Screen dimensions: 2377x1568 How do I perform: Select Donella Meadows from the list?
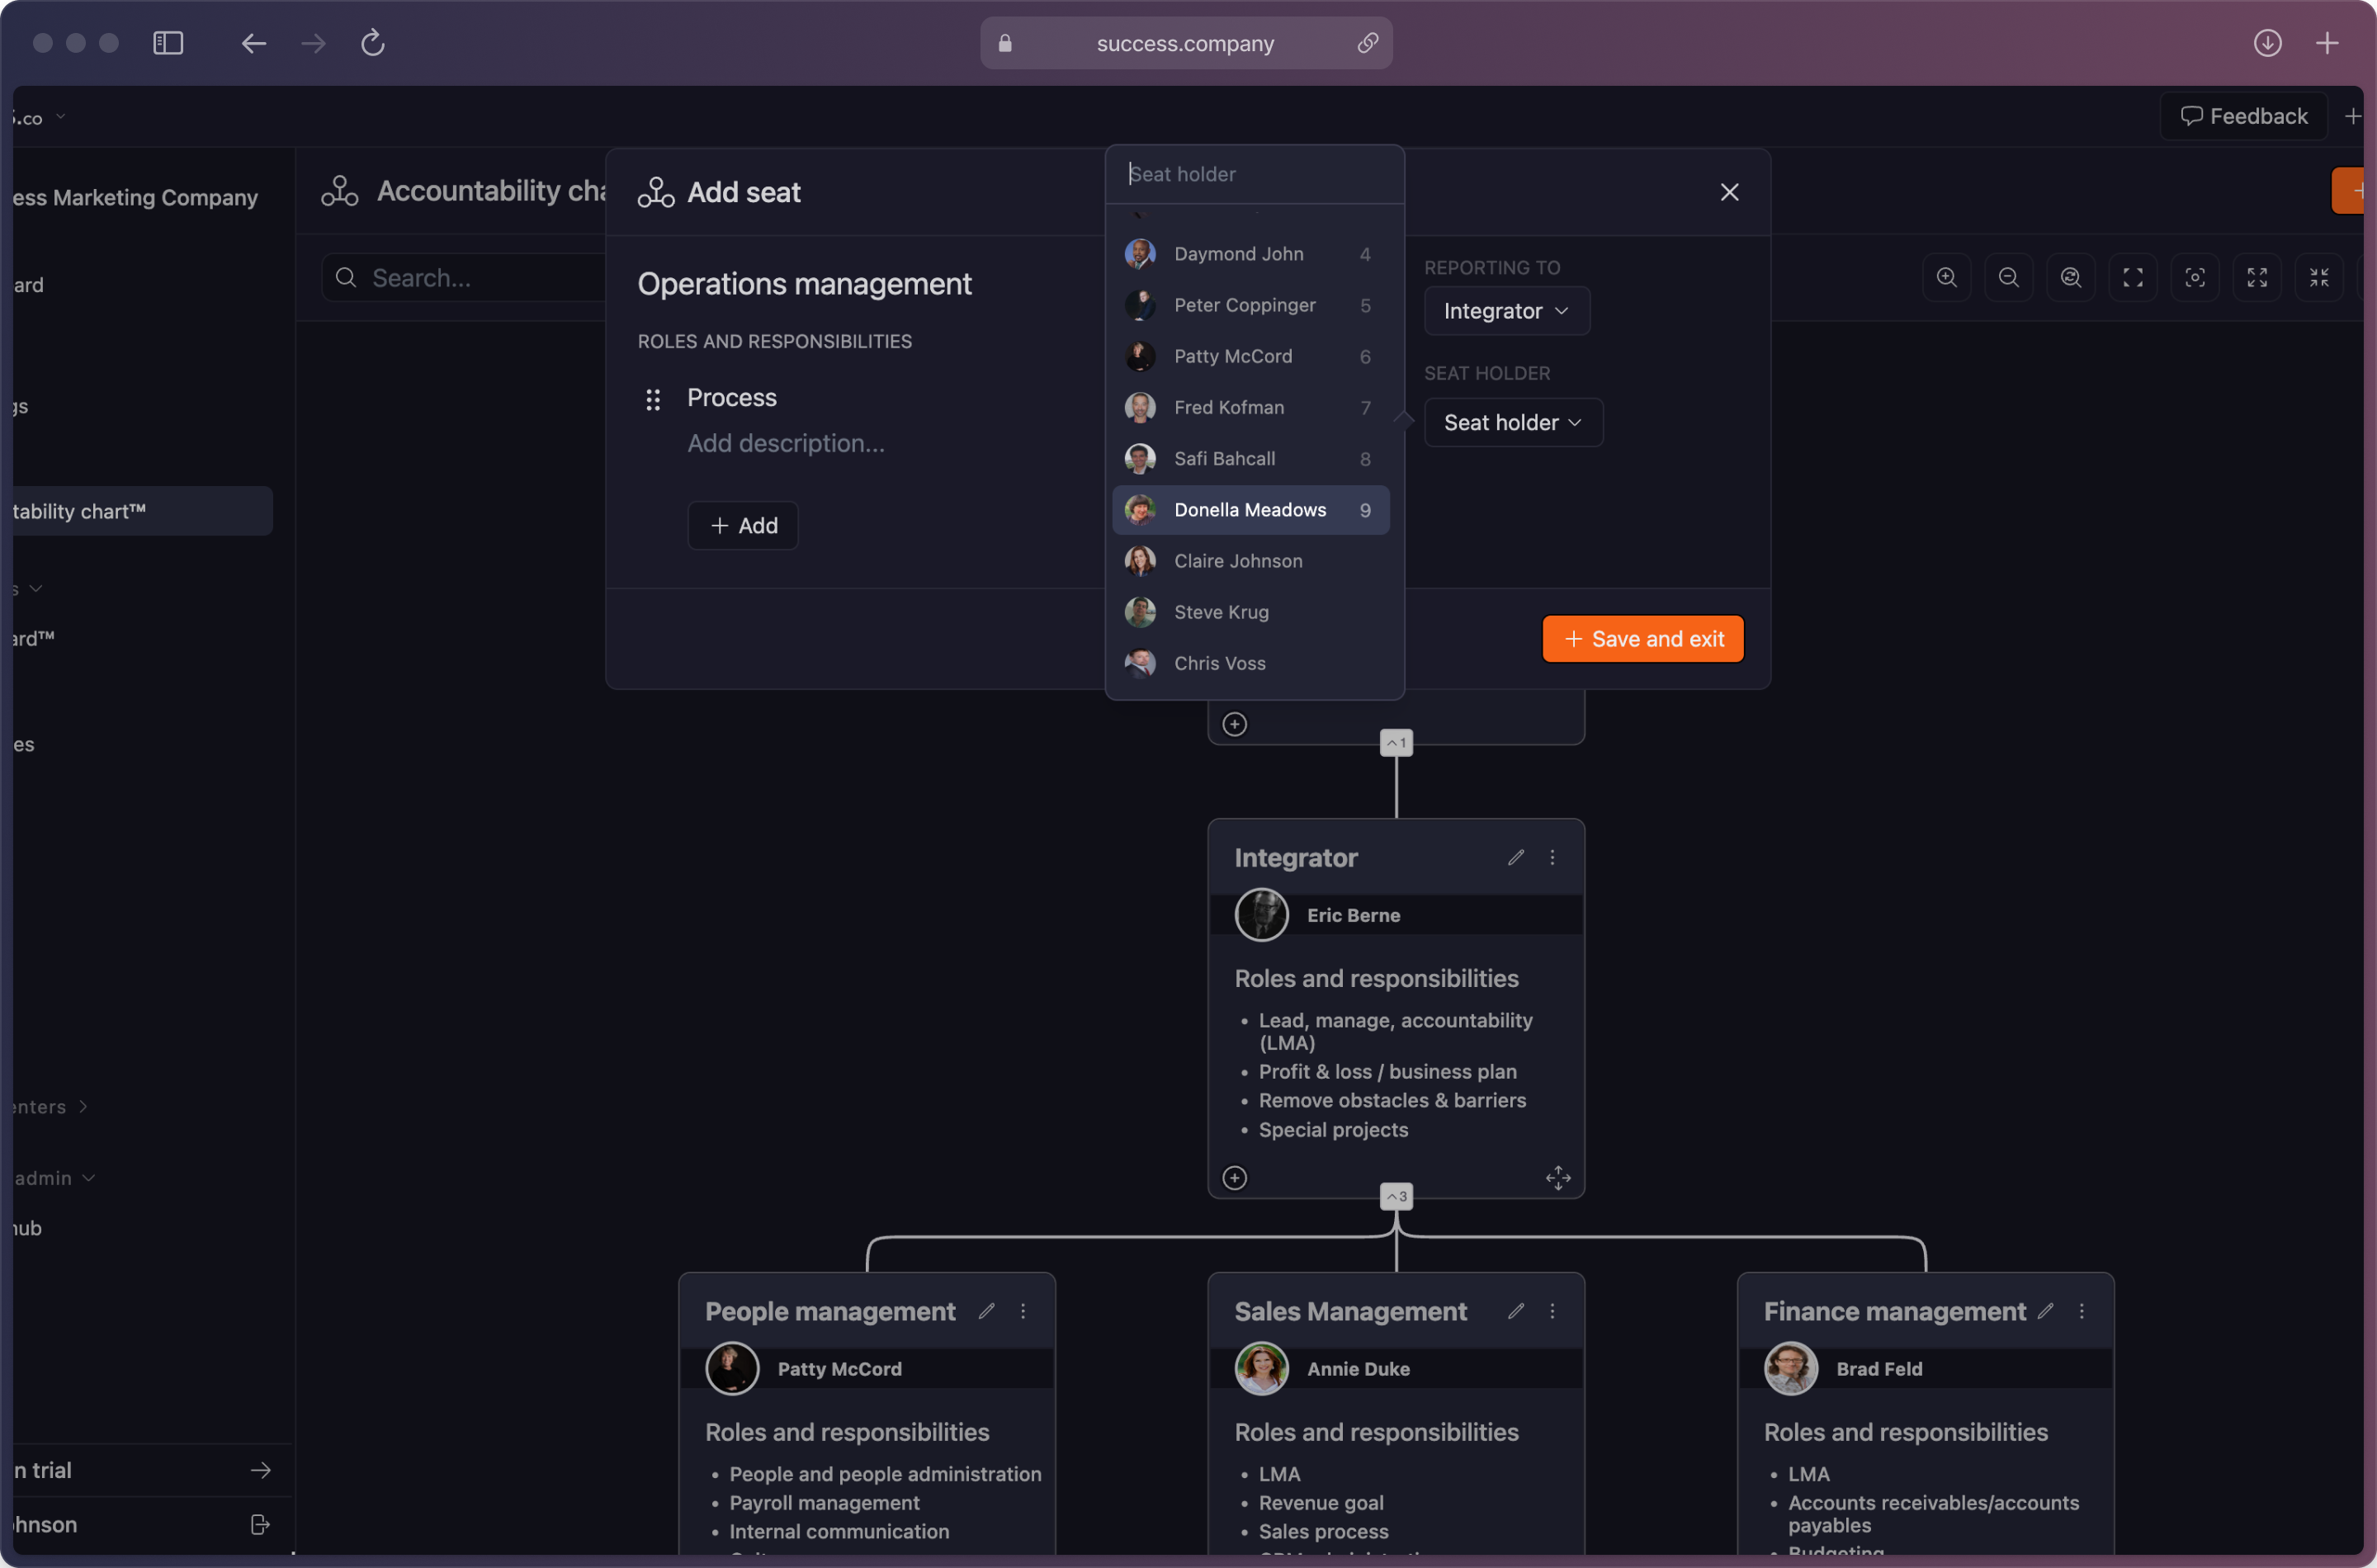tap(1250, 510)
